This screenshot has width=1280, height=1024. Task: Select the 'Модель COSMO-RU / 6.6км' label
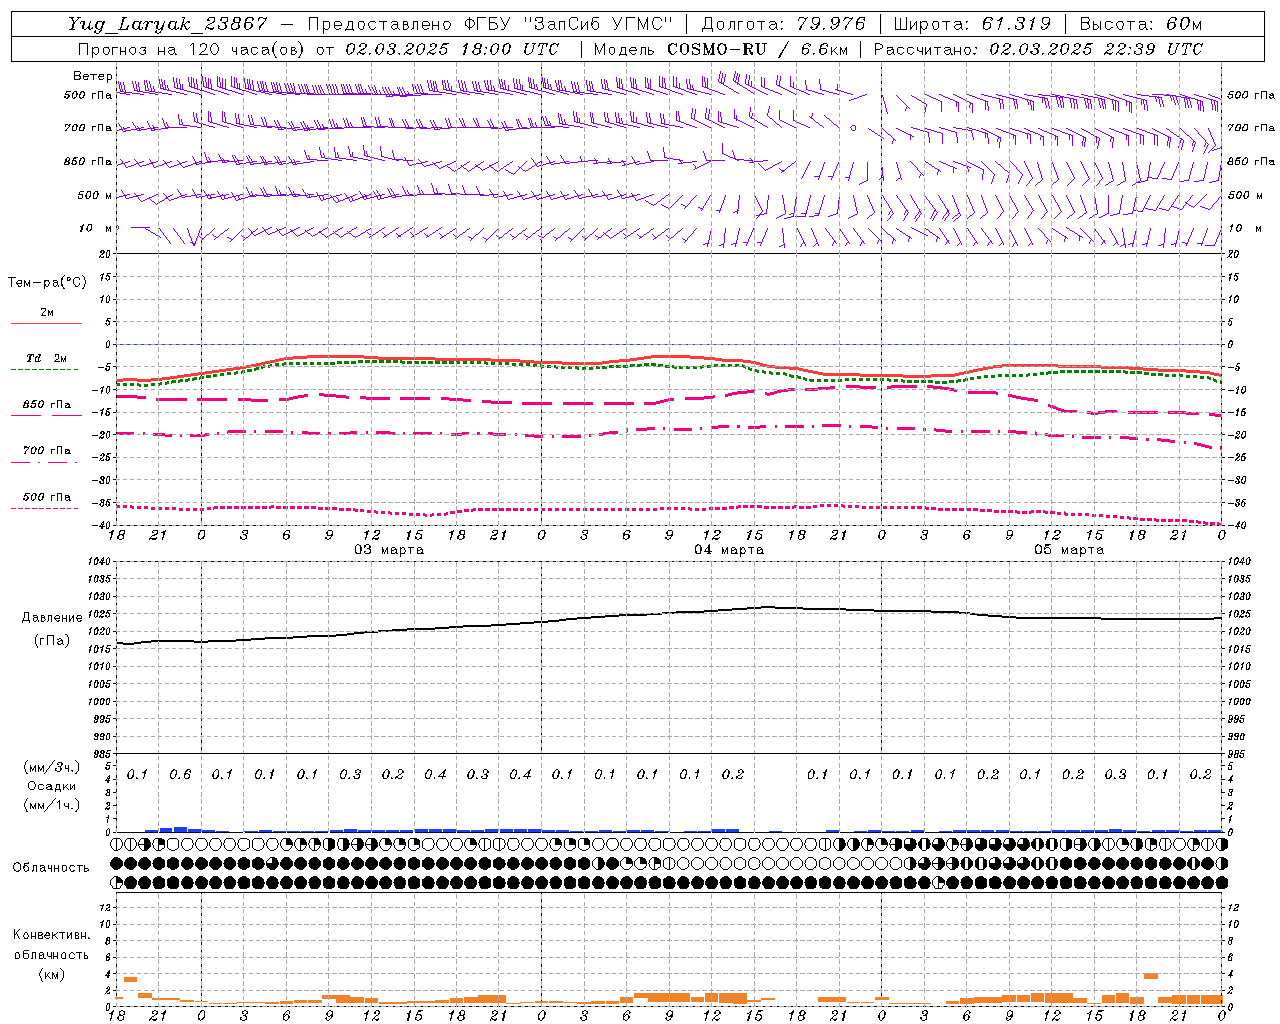(x=721, y=49)
